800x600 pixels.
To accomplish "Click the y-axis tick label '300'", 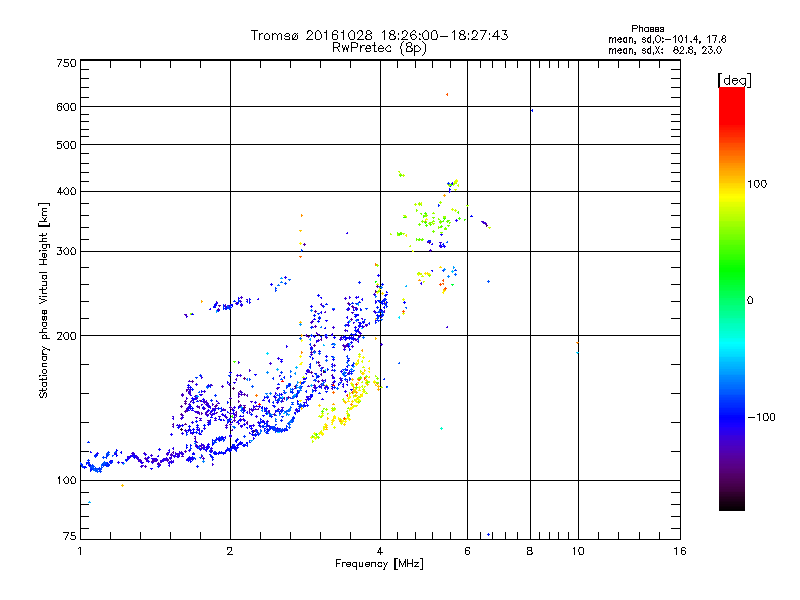I will 66,252.
